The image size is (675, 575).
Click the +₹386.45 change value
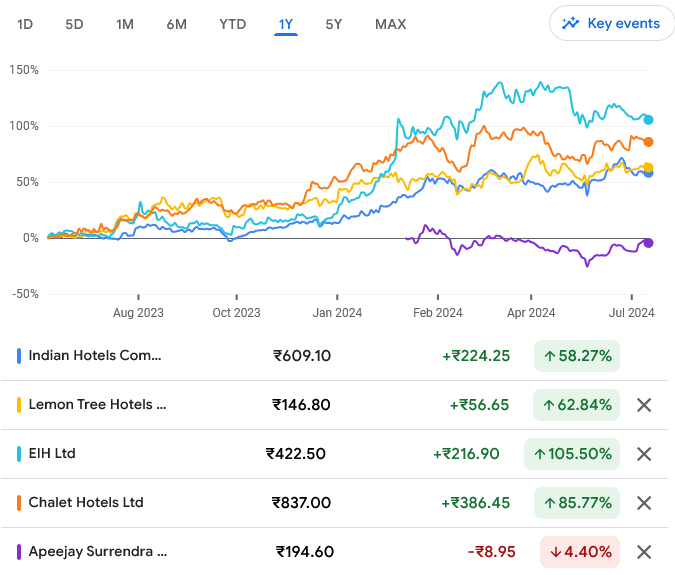pyautogui.click(x=476, y=503)
